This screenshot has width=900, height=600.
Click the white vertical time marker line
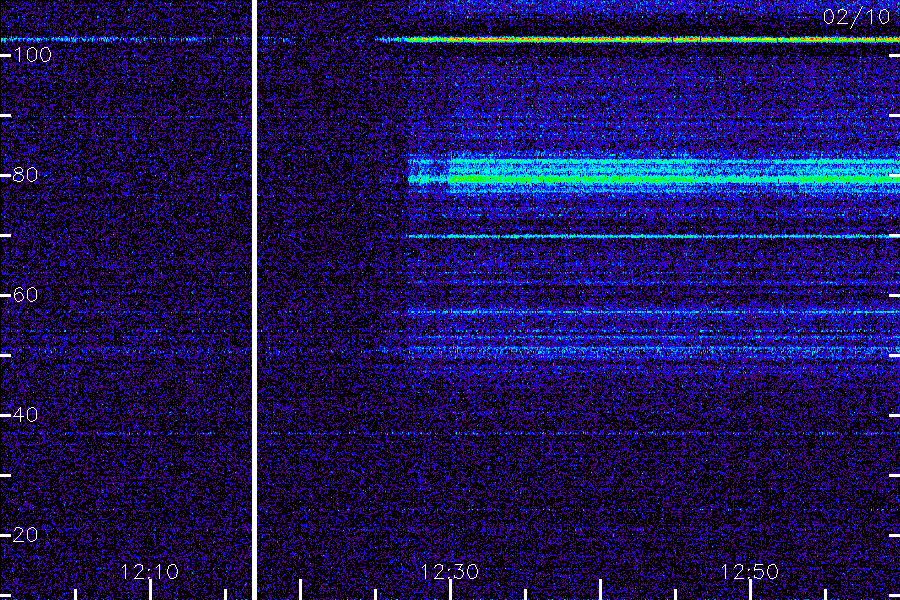tap(254, 300)
